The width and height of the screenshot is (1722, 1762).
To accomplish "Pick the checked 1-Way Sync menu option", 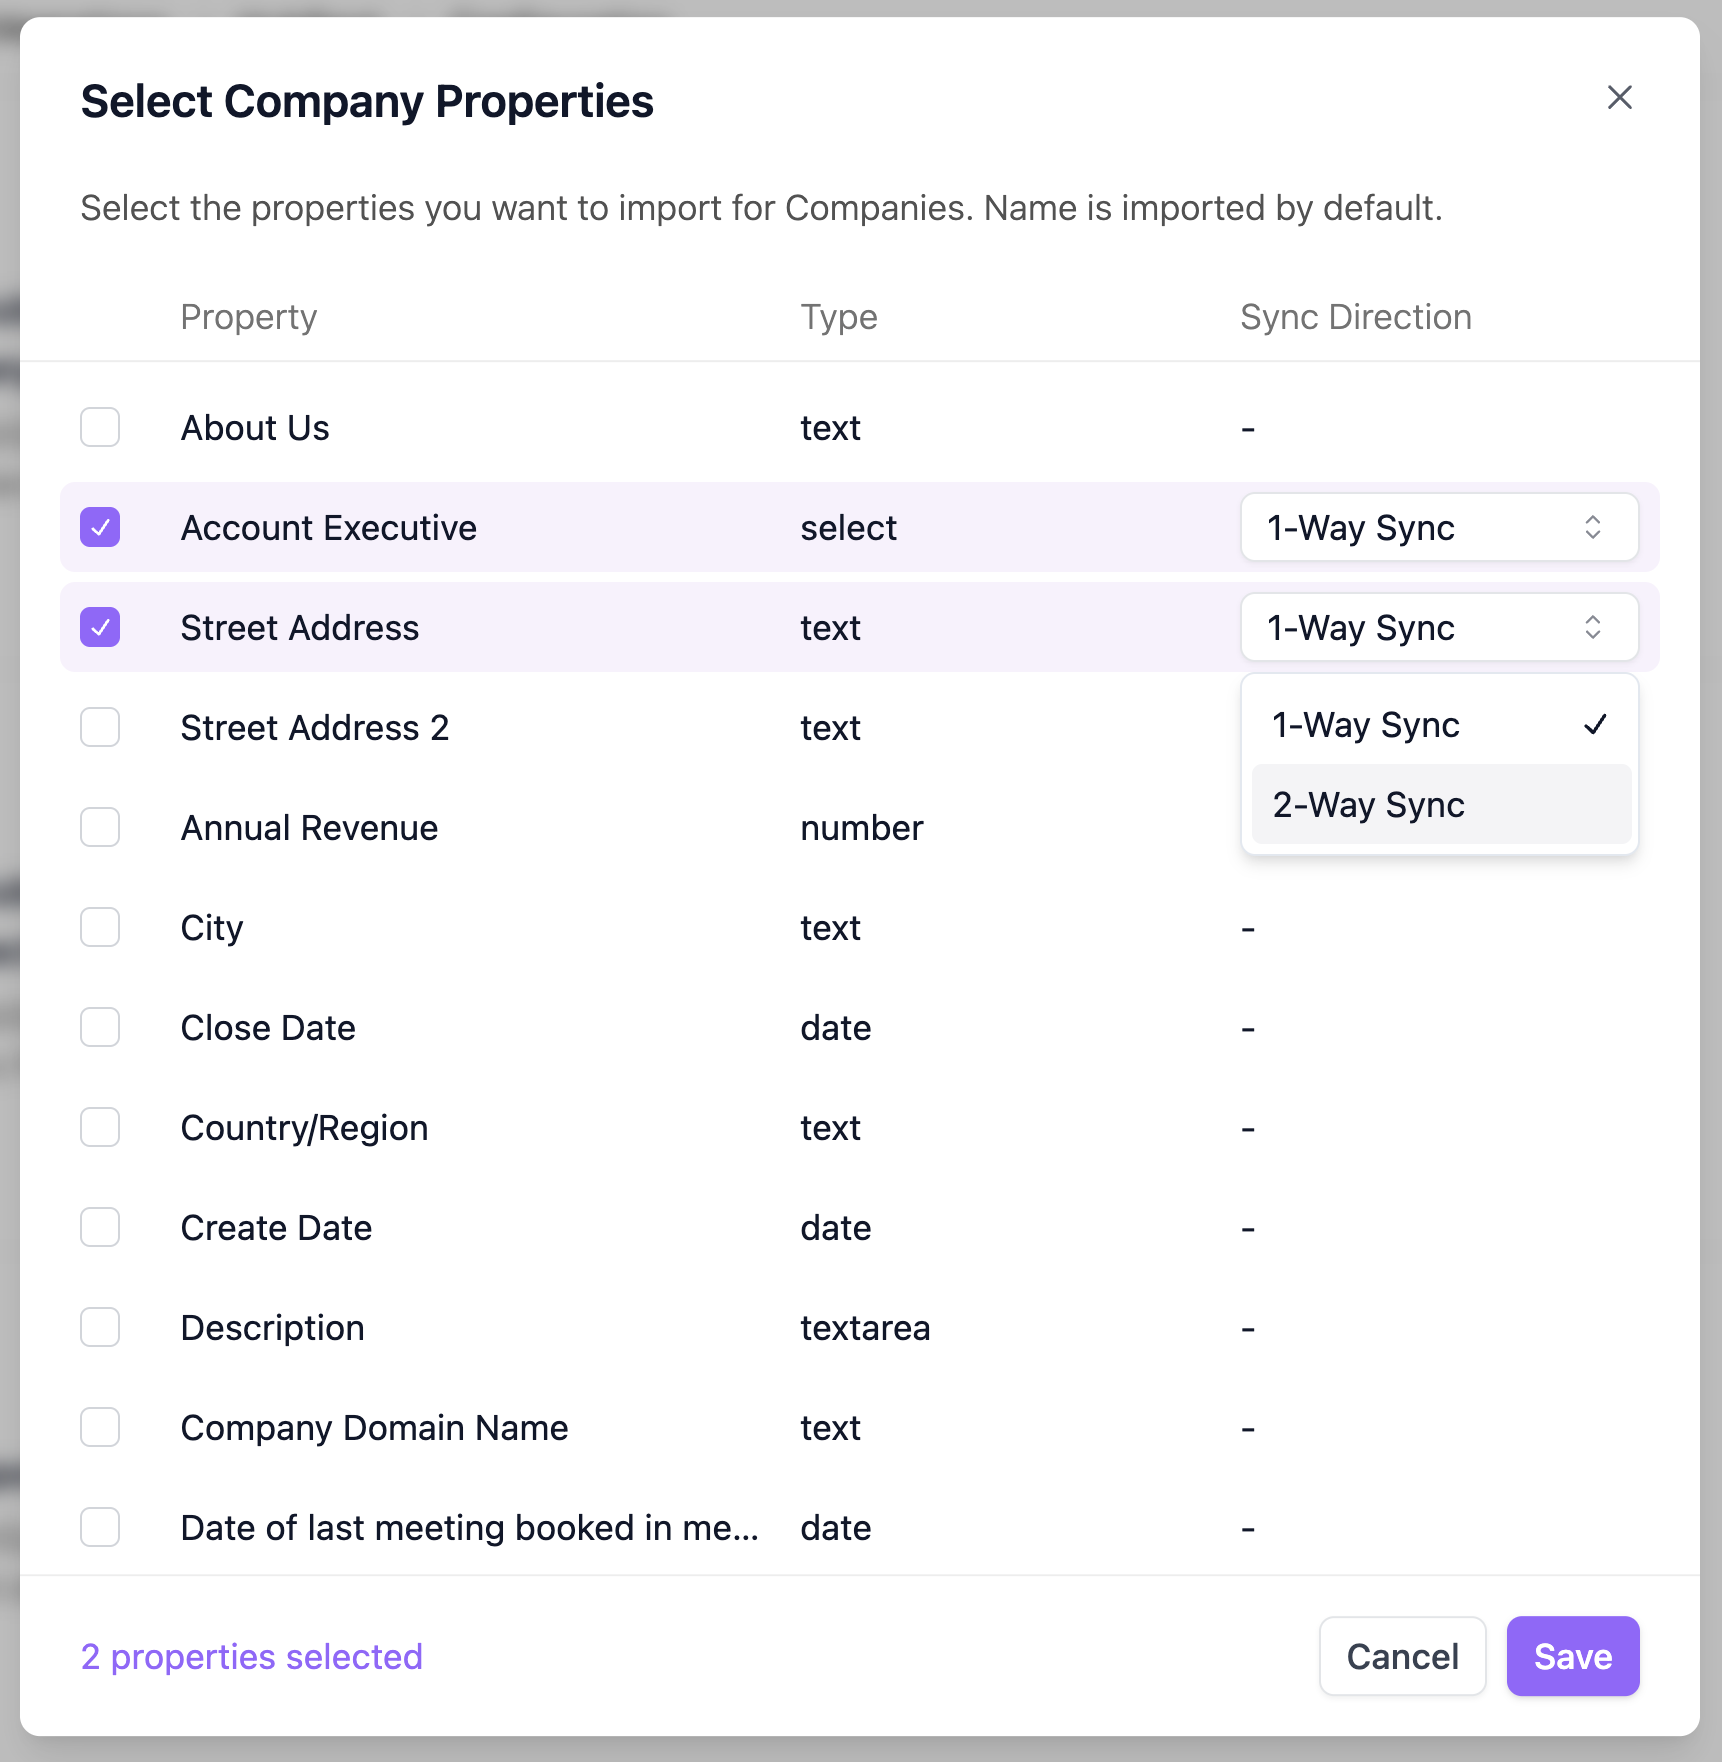I will pos(1440,725).
